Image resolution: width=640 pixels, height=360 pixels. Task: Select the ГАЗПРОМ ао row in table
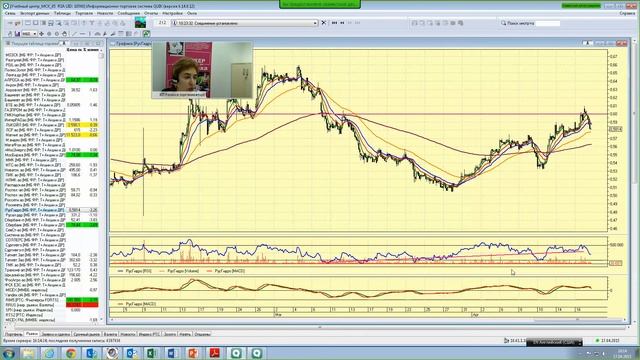51,110
